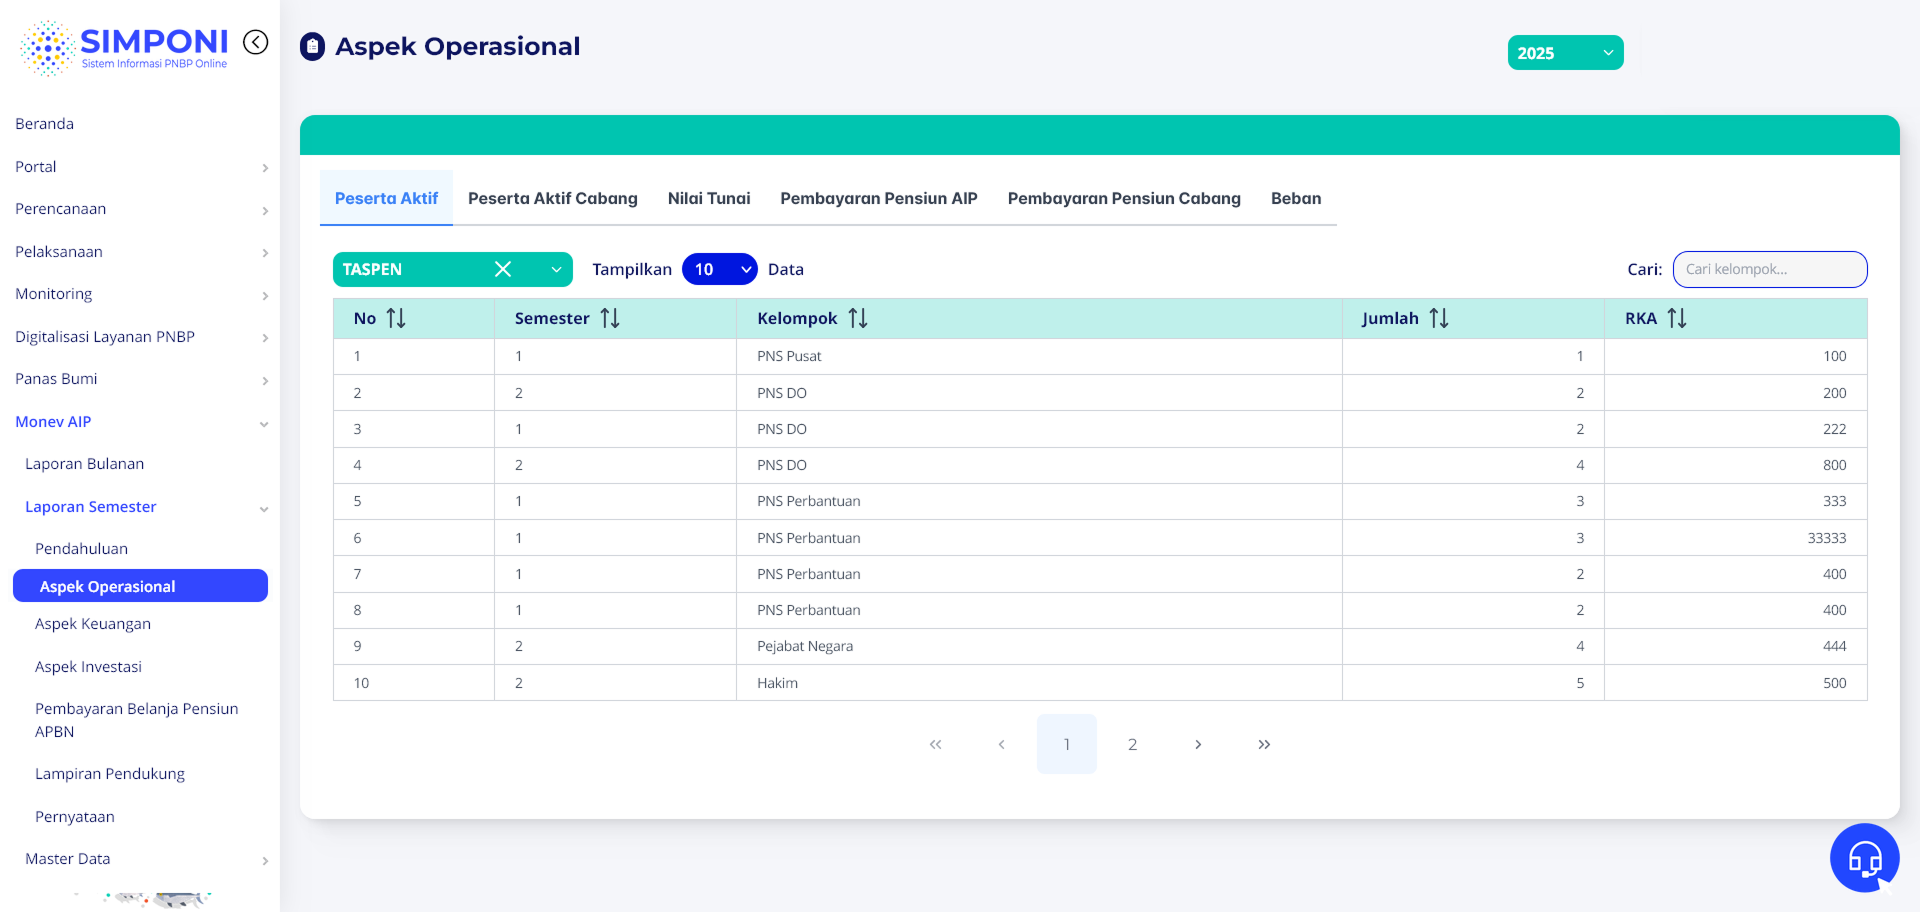This screenshot has width=1920, height=912.
Task: Open the TASPEN dropdown arrow
Action: tap(557, 269)
